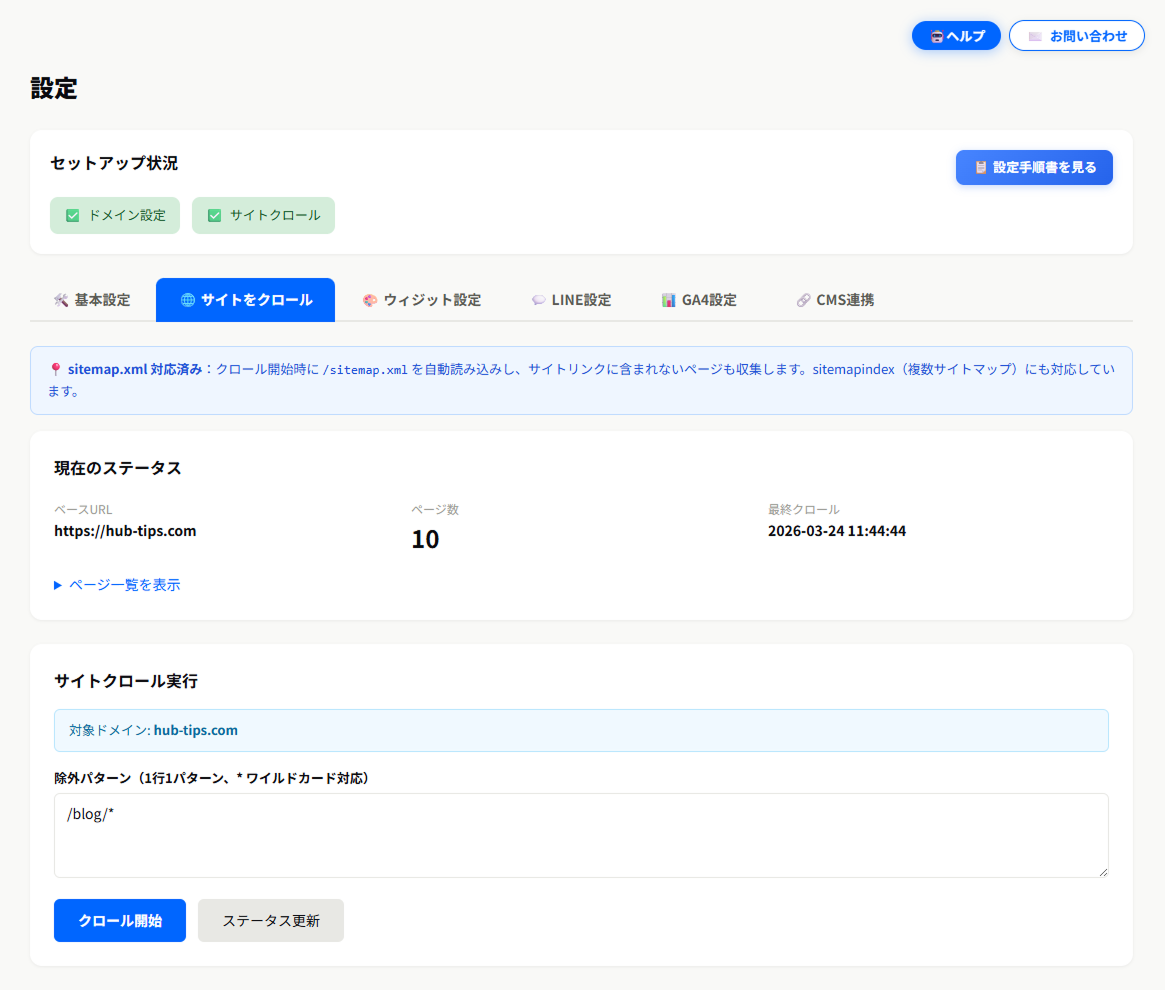Open the お問い合わせ contact page
The height and width of the screenshot is (990, 1165).
click(x=1077, y=35)
